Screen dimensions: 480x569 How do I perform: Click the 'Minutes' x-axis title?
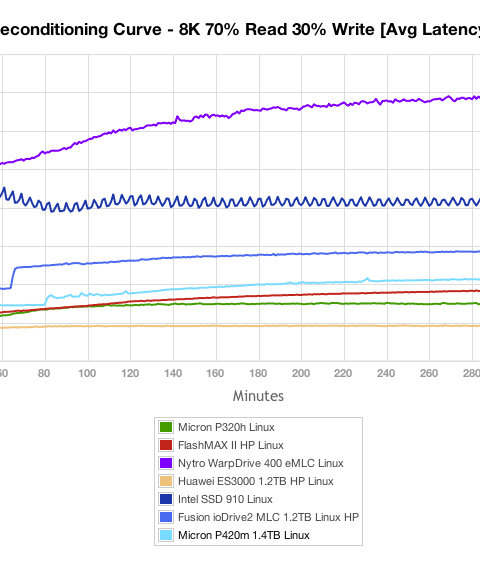pyautogui.click(x=258, y=396)
